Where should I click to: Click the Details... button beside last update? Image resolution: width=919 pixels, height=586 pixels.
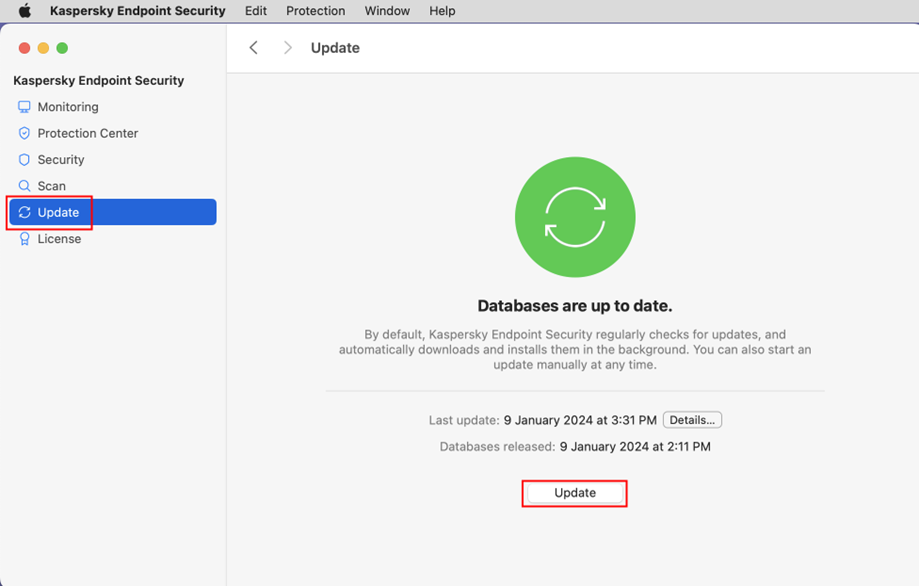pyautogui.click(x=692, y=420)
